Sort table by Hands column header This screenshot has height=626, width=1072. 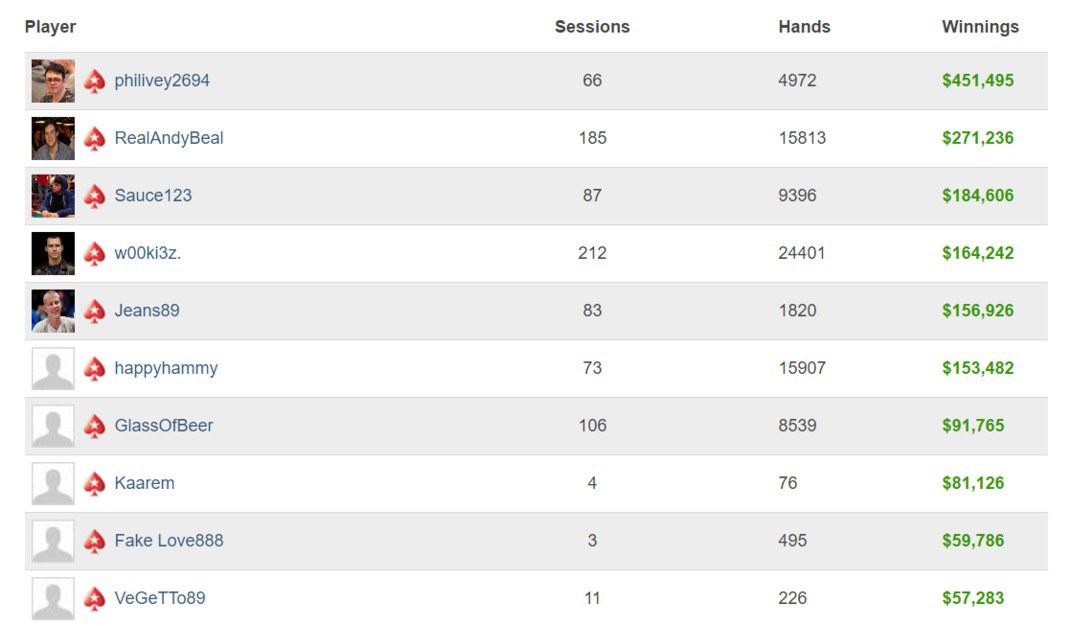click(804, 27)
